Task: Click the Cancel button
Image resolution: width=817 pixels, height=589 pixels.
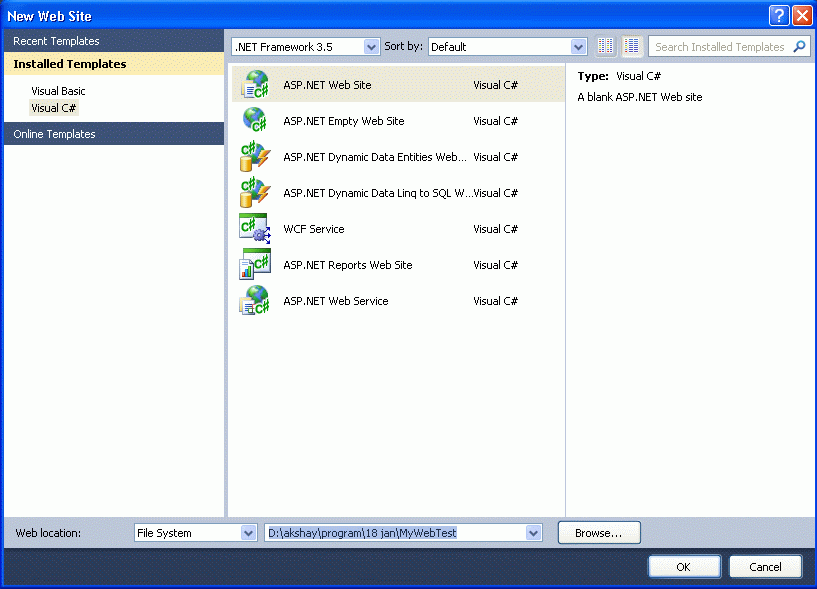Action: (x=765, y=567)
